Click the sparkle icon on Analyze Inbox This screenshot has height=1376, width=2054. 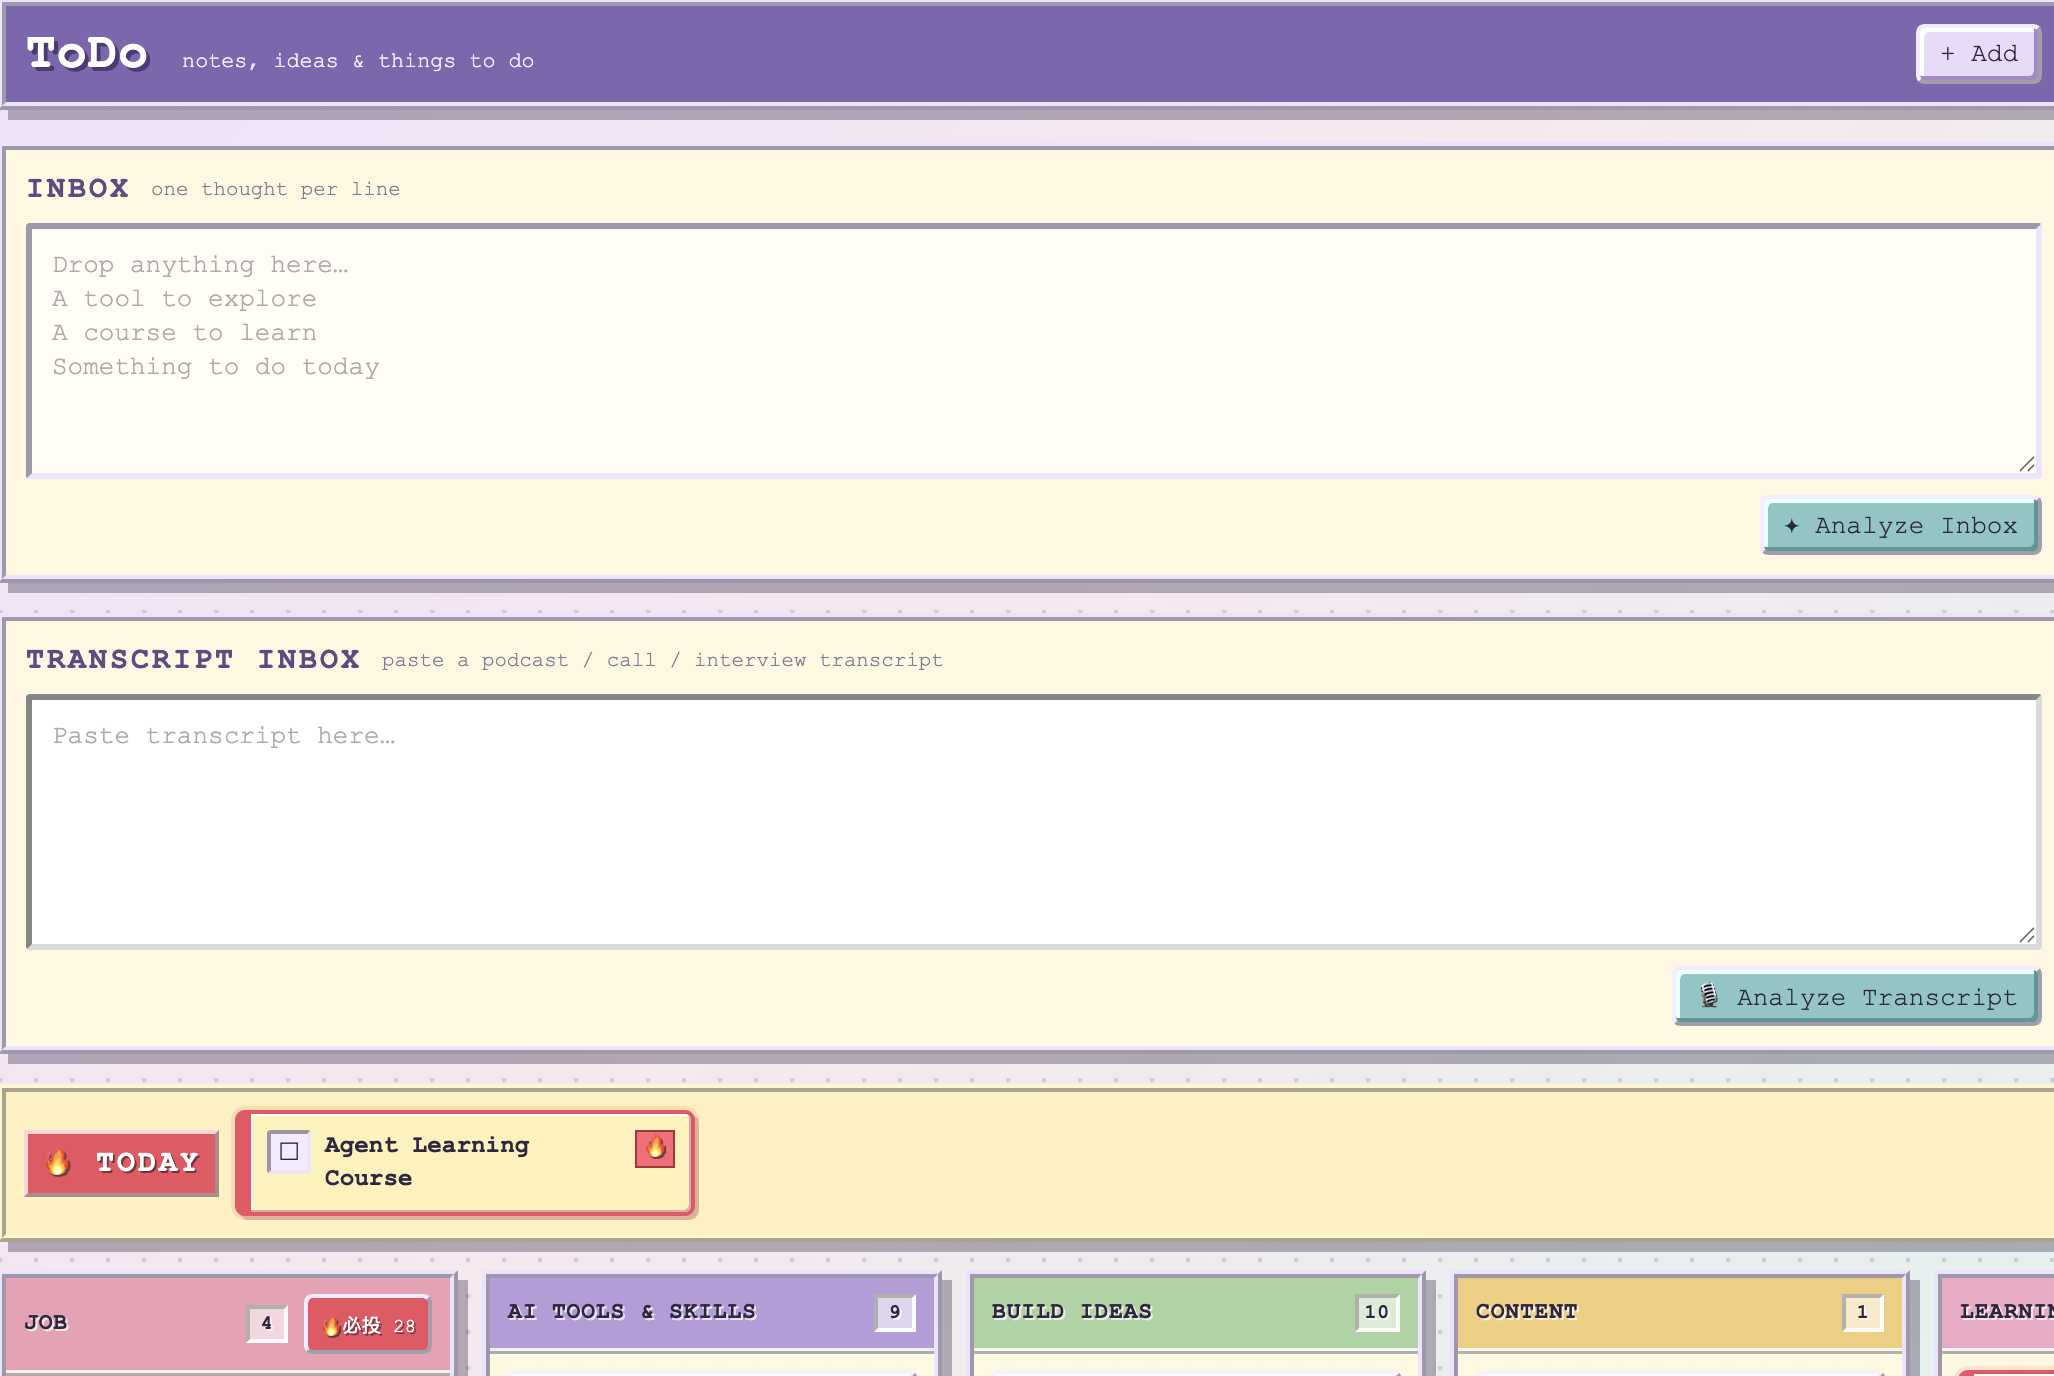[1791, 526]
